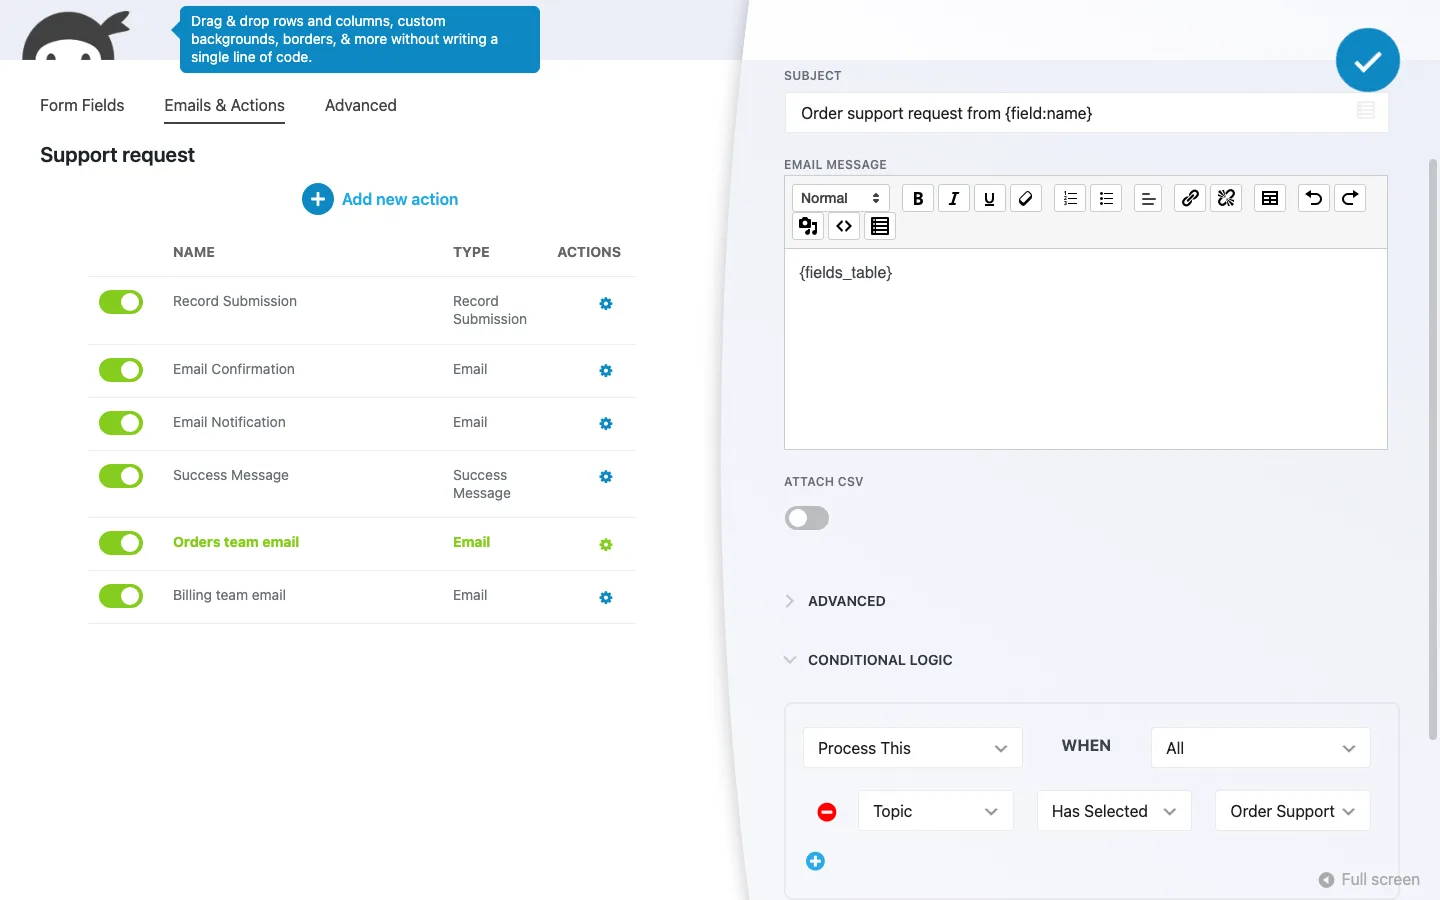The width and height of the screenshot is (1440, 900).
Task: Open paragraph alignment options
Action: [x=1148, y=198]
